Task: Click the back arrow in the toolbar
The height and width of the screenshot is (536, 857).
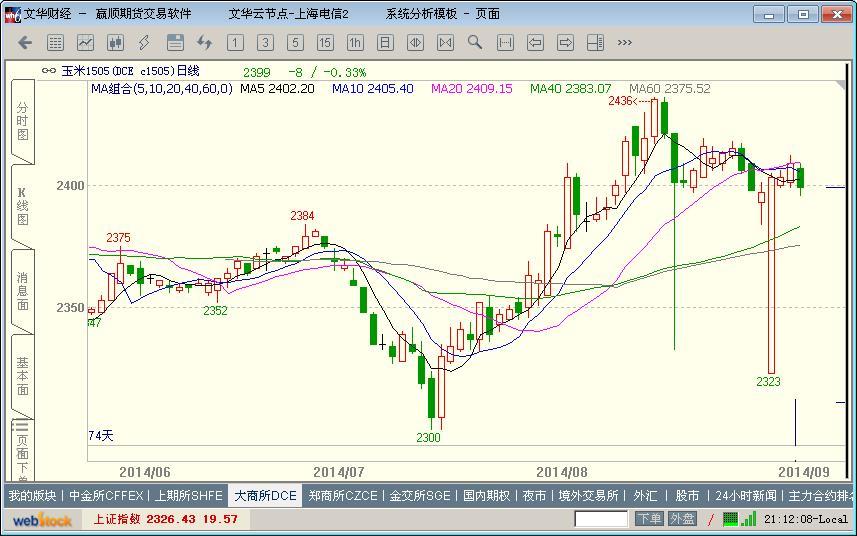Action: pos(26,43)
